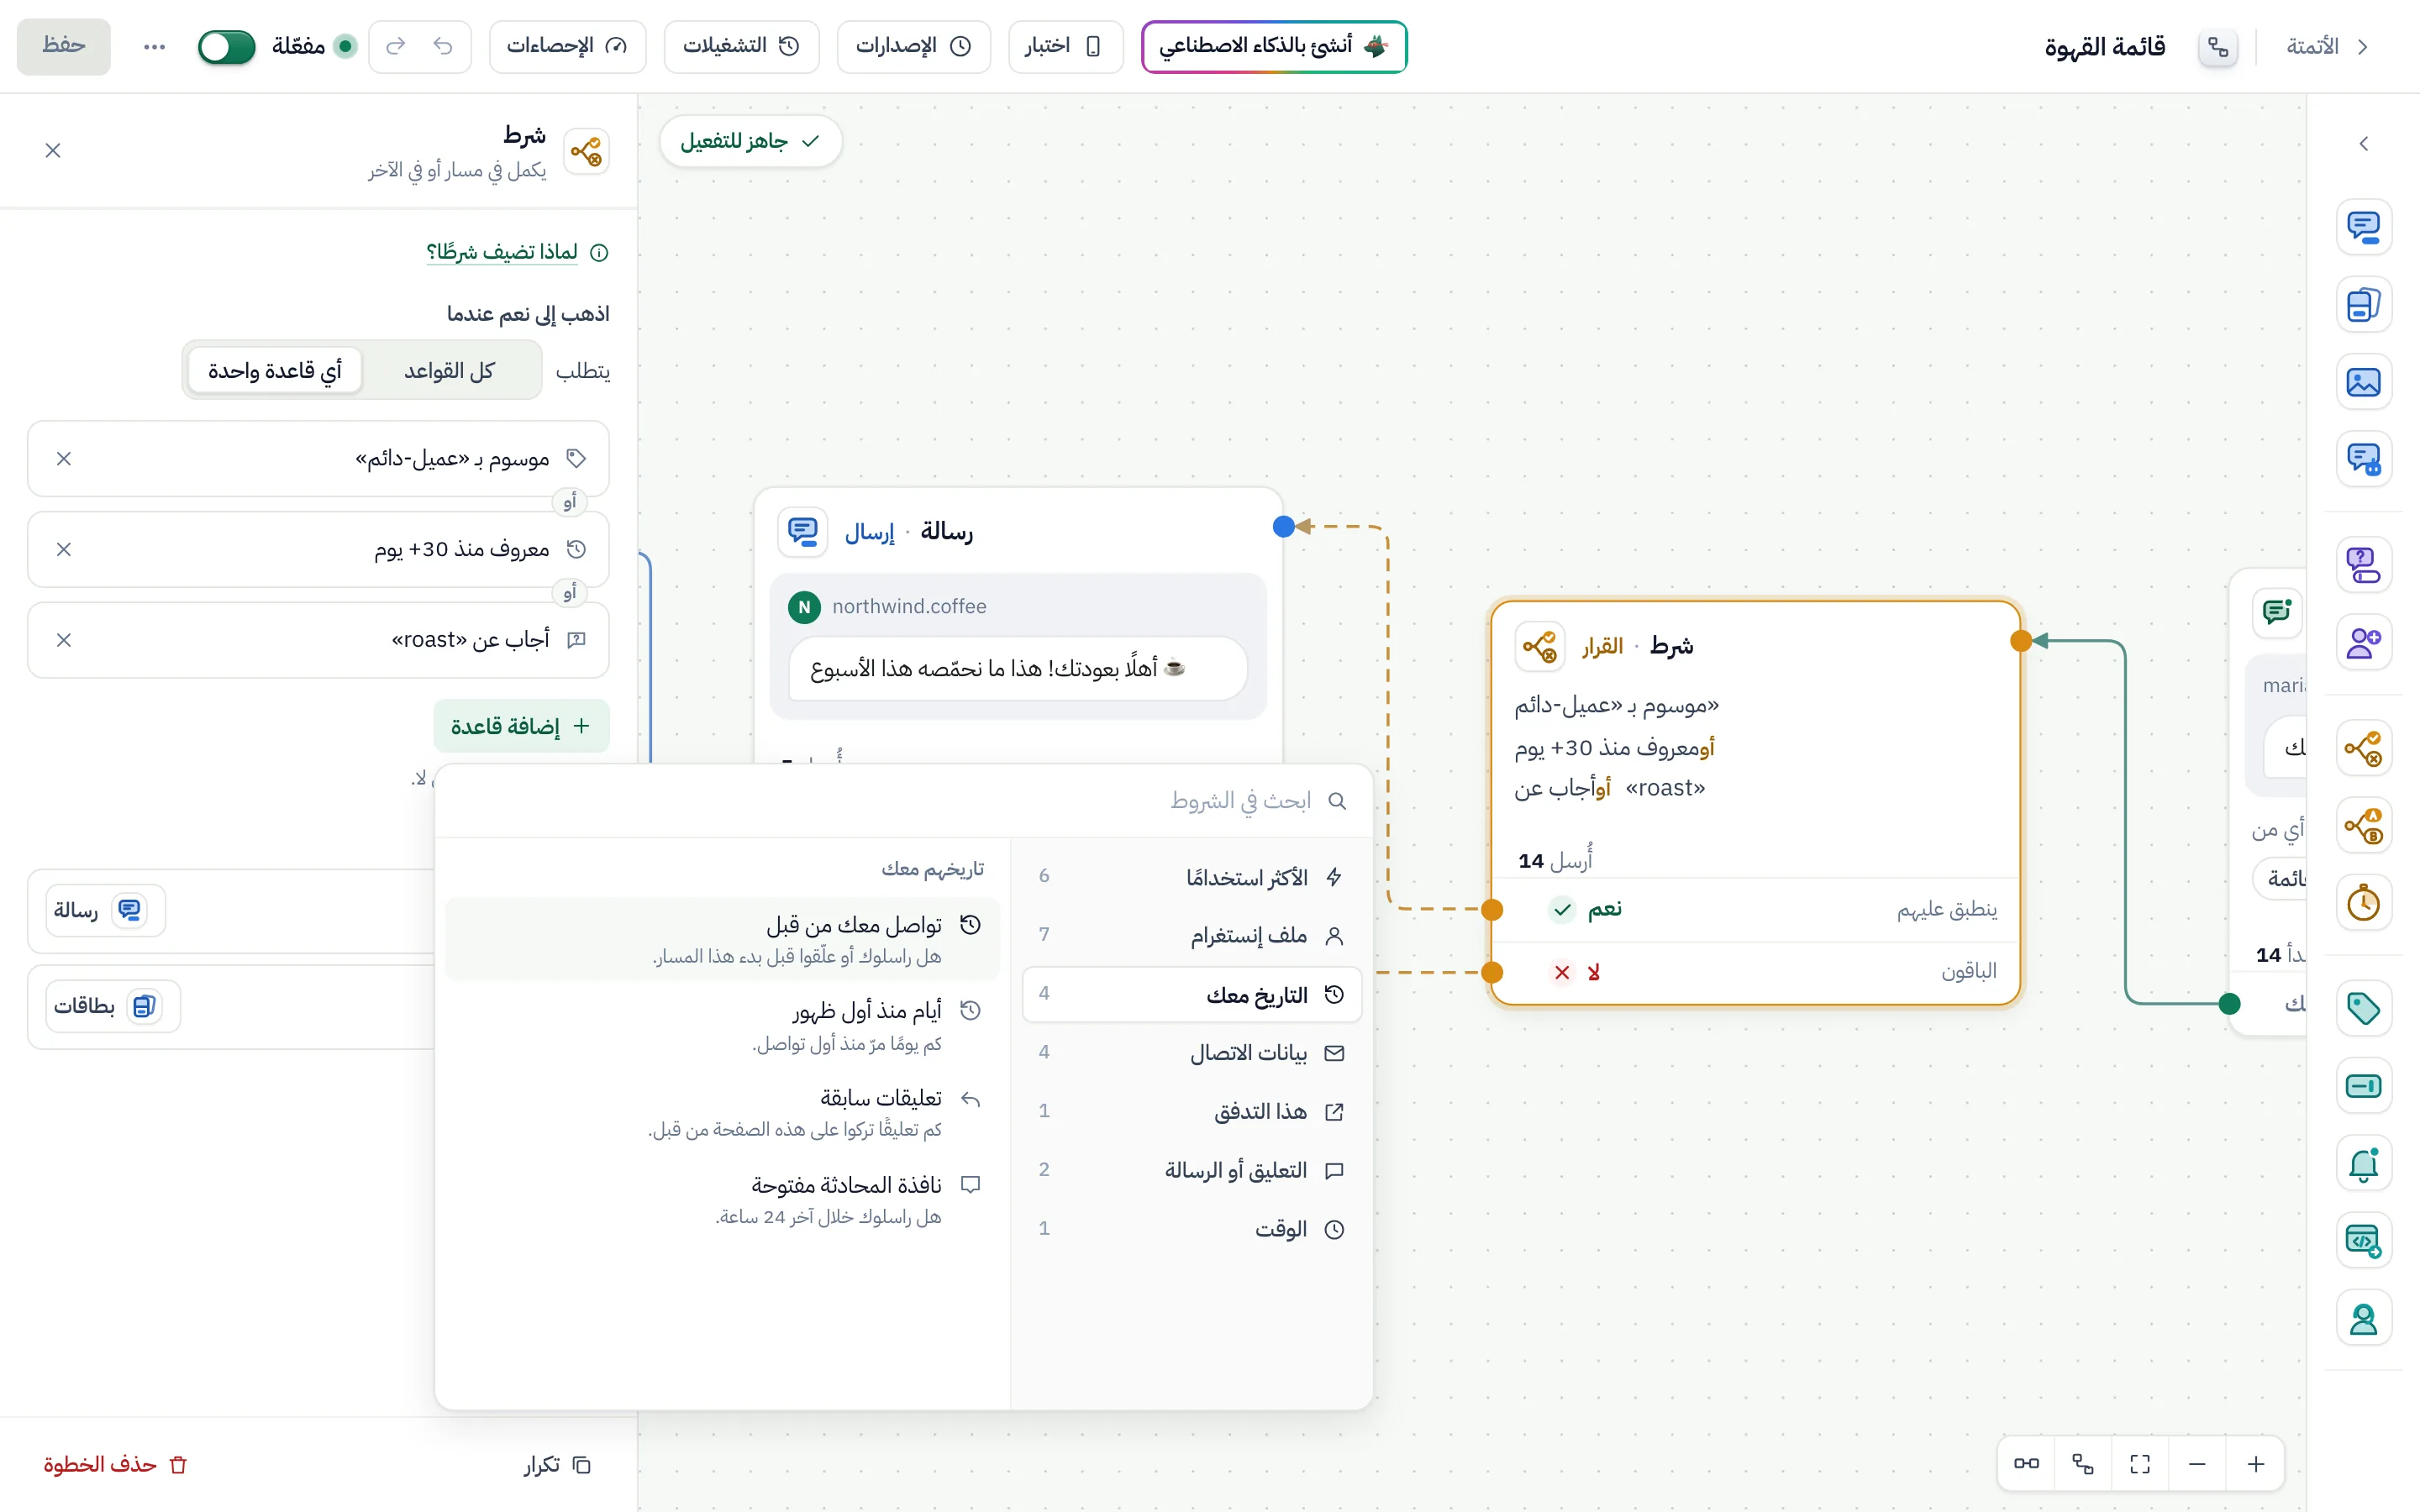Click تكرار duplicate step
This screenshot has width=2420, height=1512.
(557, 1465)
